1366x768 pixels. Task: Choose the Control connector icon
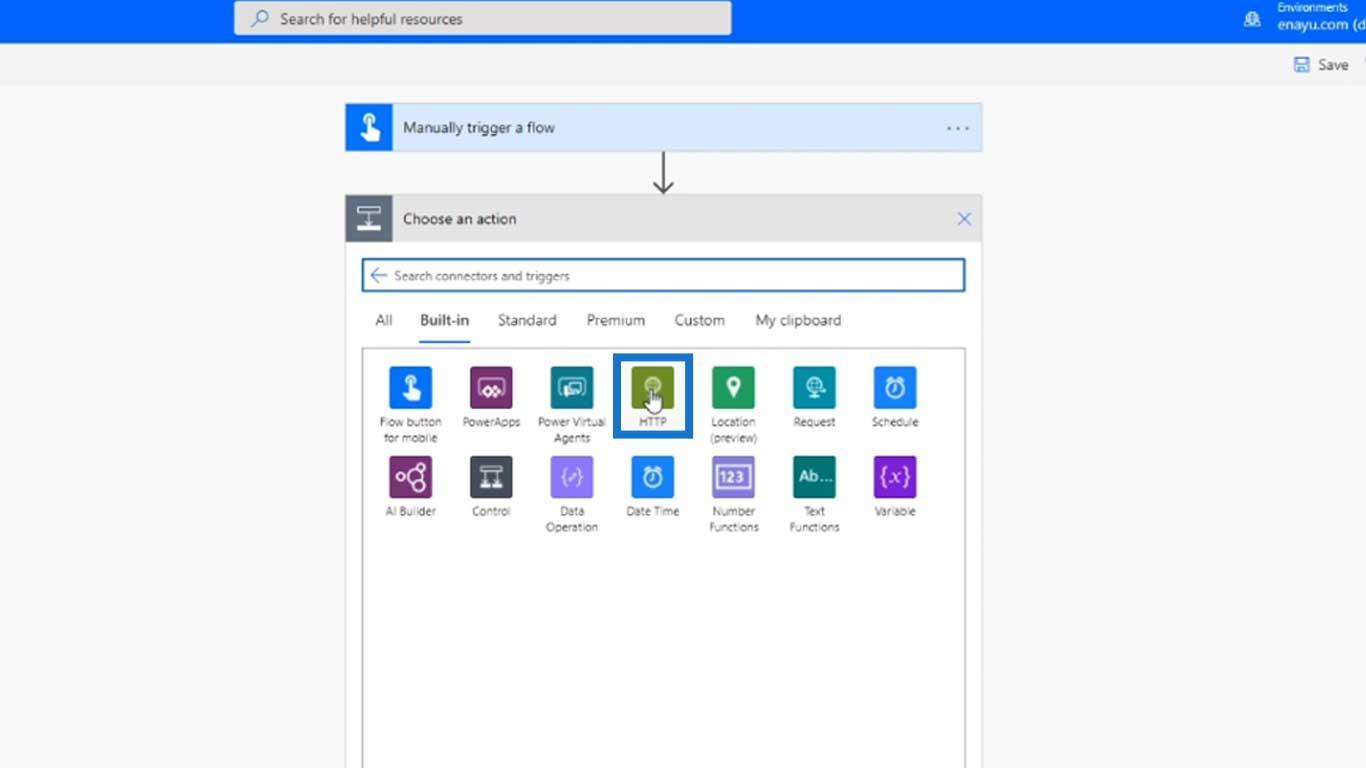tap(491, 477)
